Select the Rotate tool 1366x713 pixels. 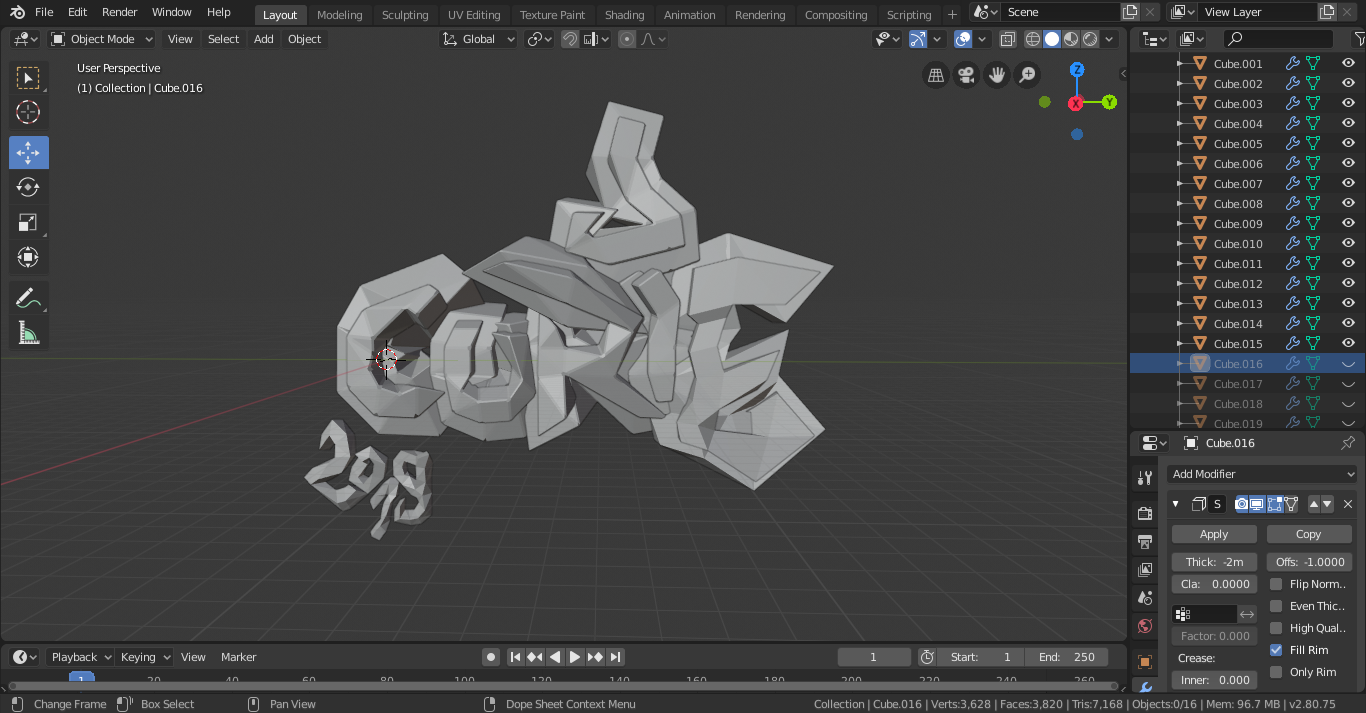point(28,187)
